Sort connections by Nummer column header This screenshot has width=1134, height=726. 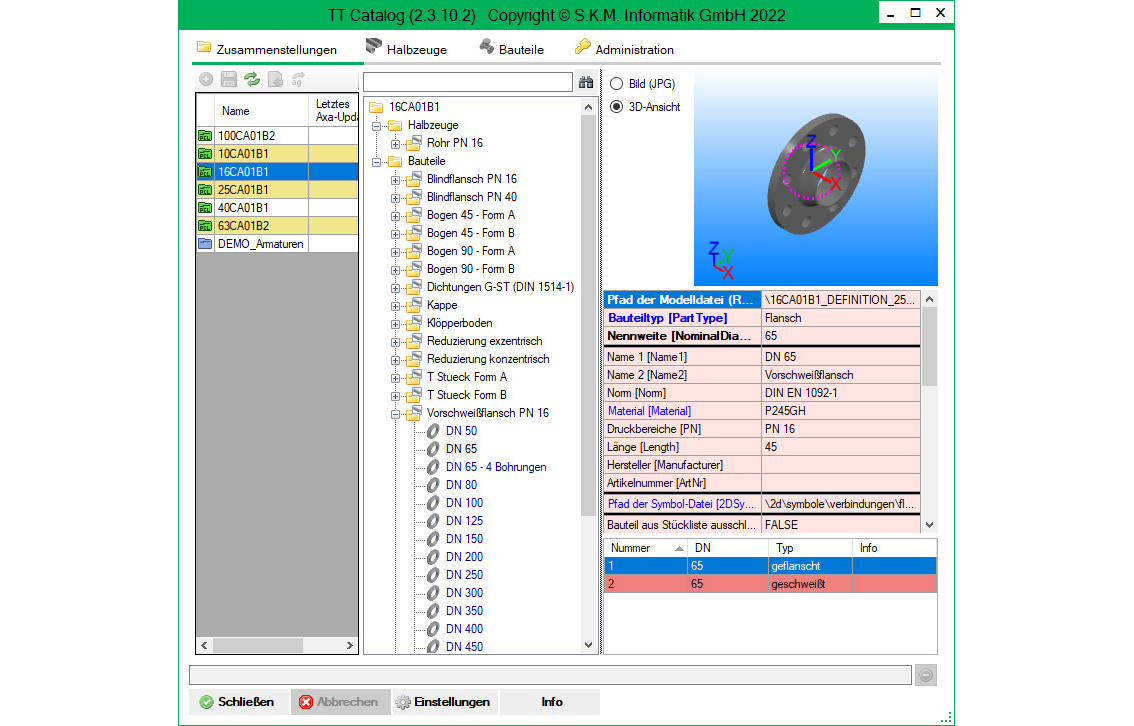point(646,548)
